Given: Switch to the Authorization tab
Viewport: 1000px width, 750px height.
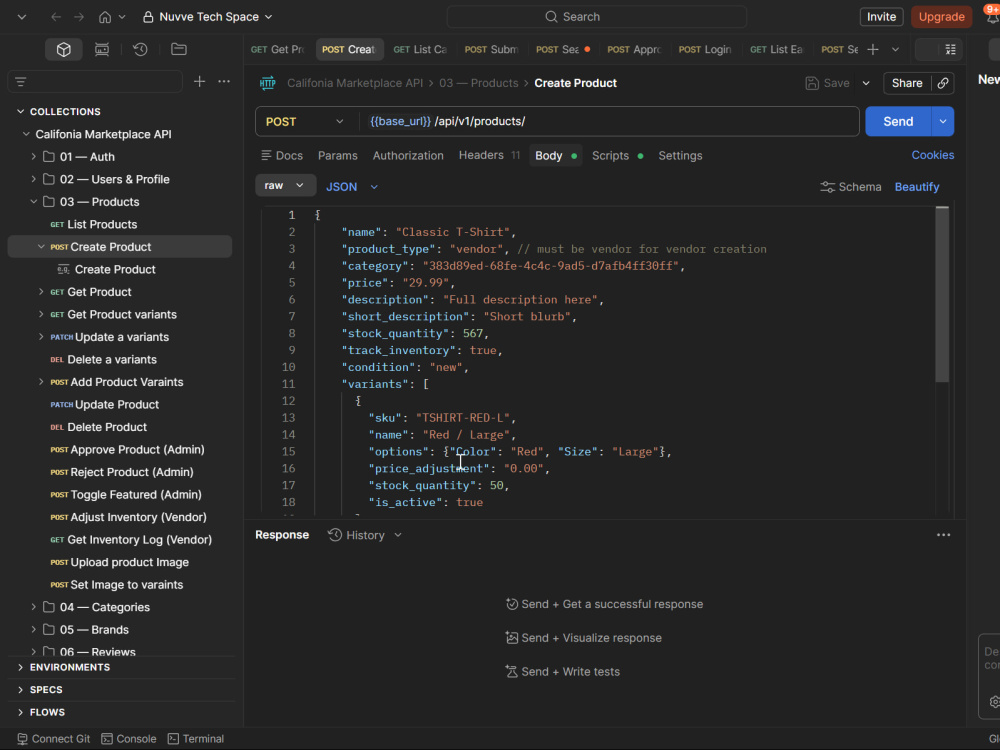Looking at the screenshot, I should [x=408, y=156].
